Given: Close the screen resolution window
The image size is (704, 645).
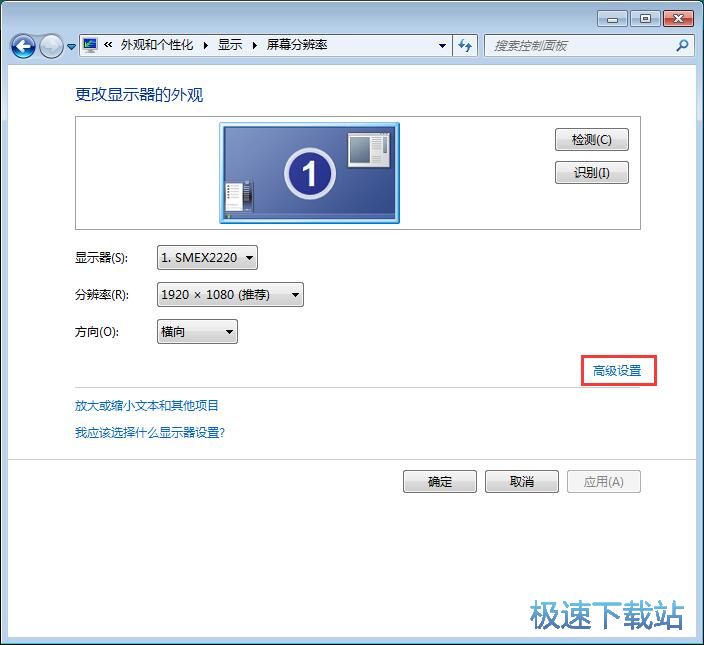Looking at the screenshot, I should point(678,19).
